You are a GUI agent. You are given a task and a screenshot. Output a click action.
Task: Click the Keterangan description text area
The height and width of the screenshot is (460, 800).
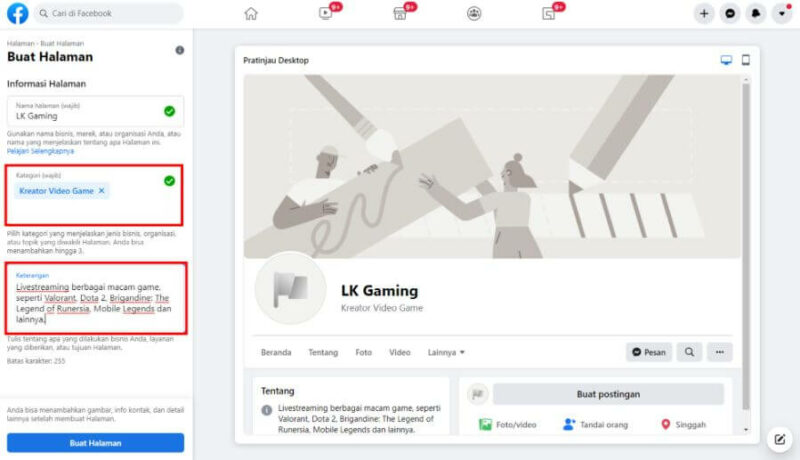pyautogui.click(x=96, y=298)
